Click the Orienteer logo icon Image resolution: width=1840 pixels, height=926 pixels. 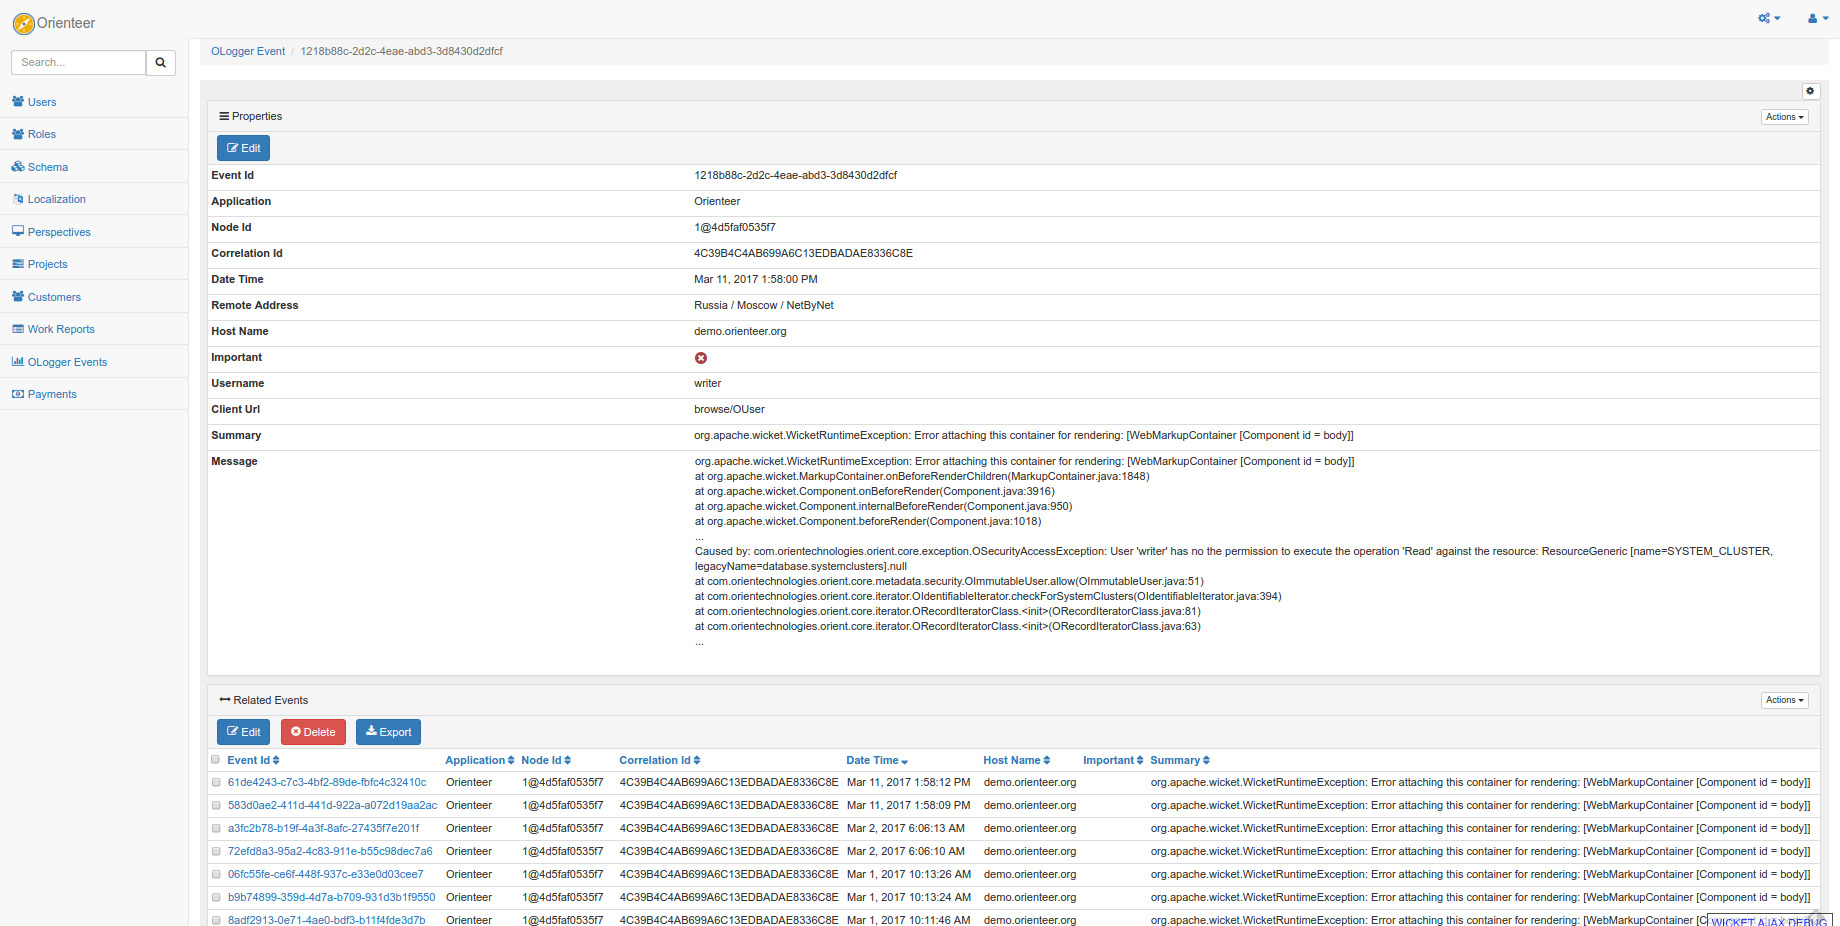pyautogui.click(x=23, y=24)
